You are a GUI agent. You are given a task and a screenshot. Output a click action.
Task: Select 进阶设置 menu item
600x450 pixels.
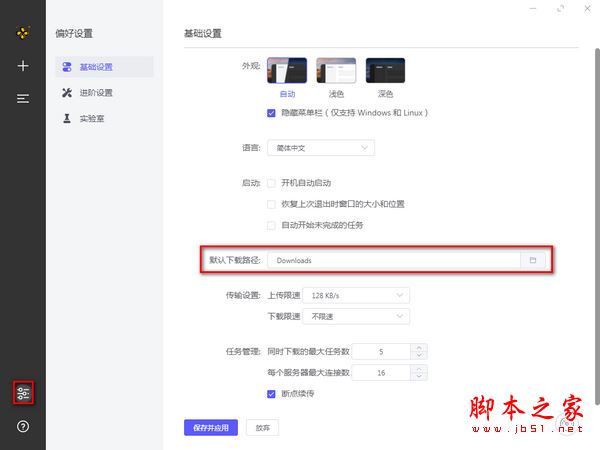point(104,93)
